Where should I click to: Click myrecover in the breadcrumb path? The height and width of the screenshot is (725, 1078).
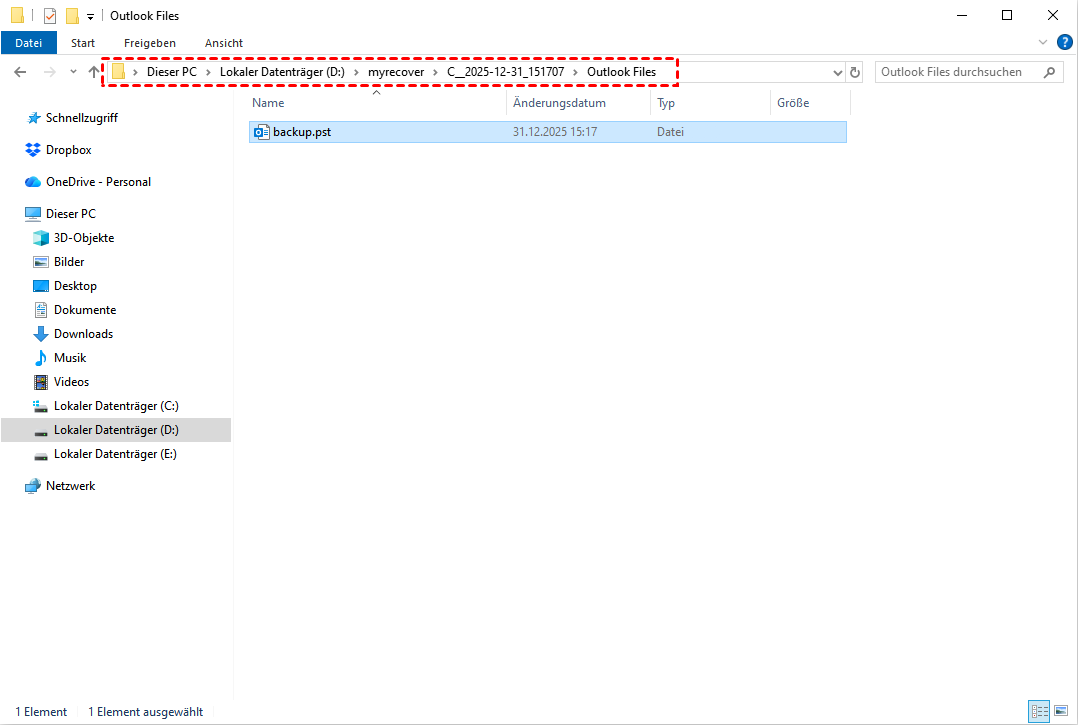pos(396,72)
